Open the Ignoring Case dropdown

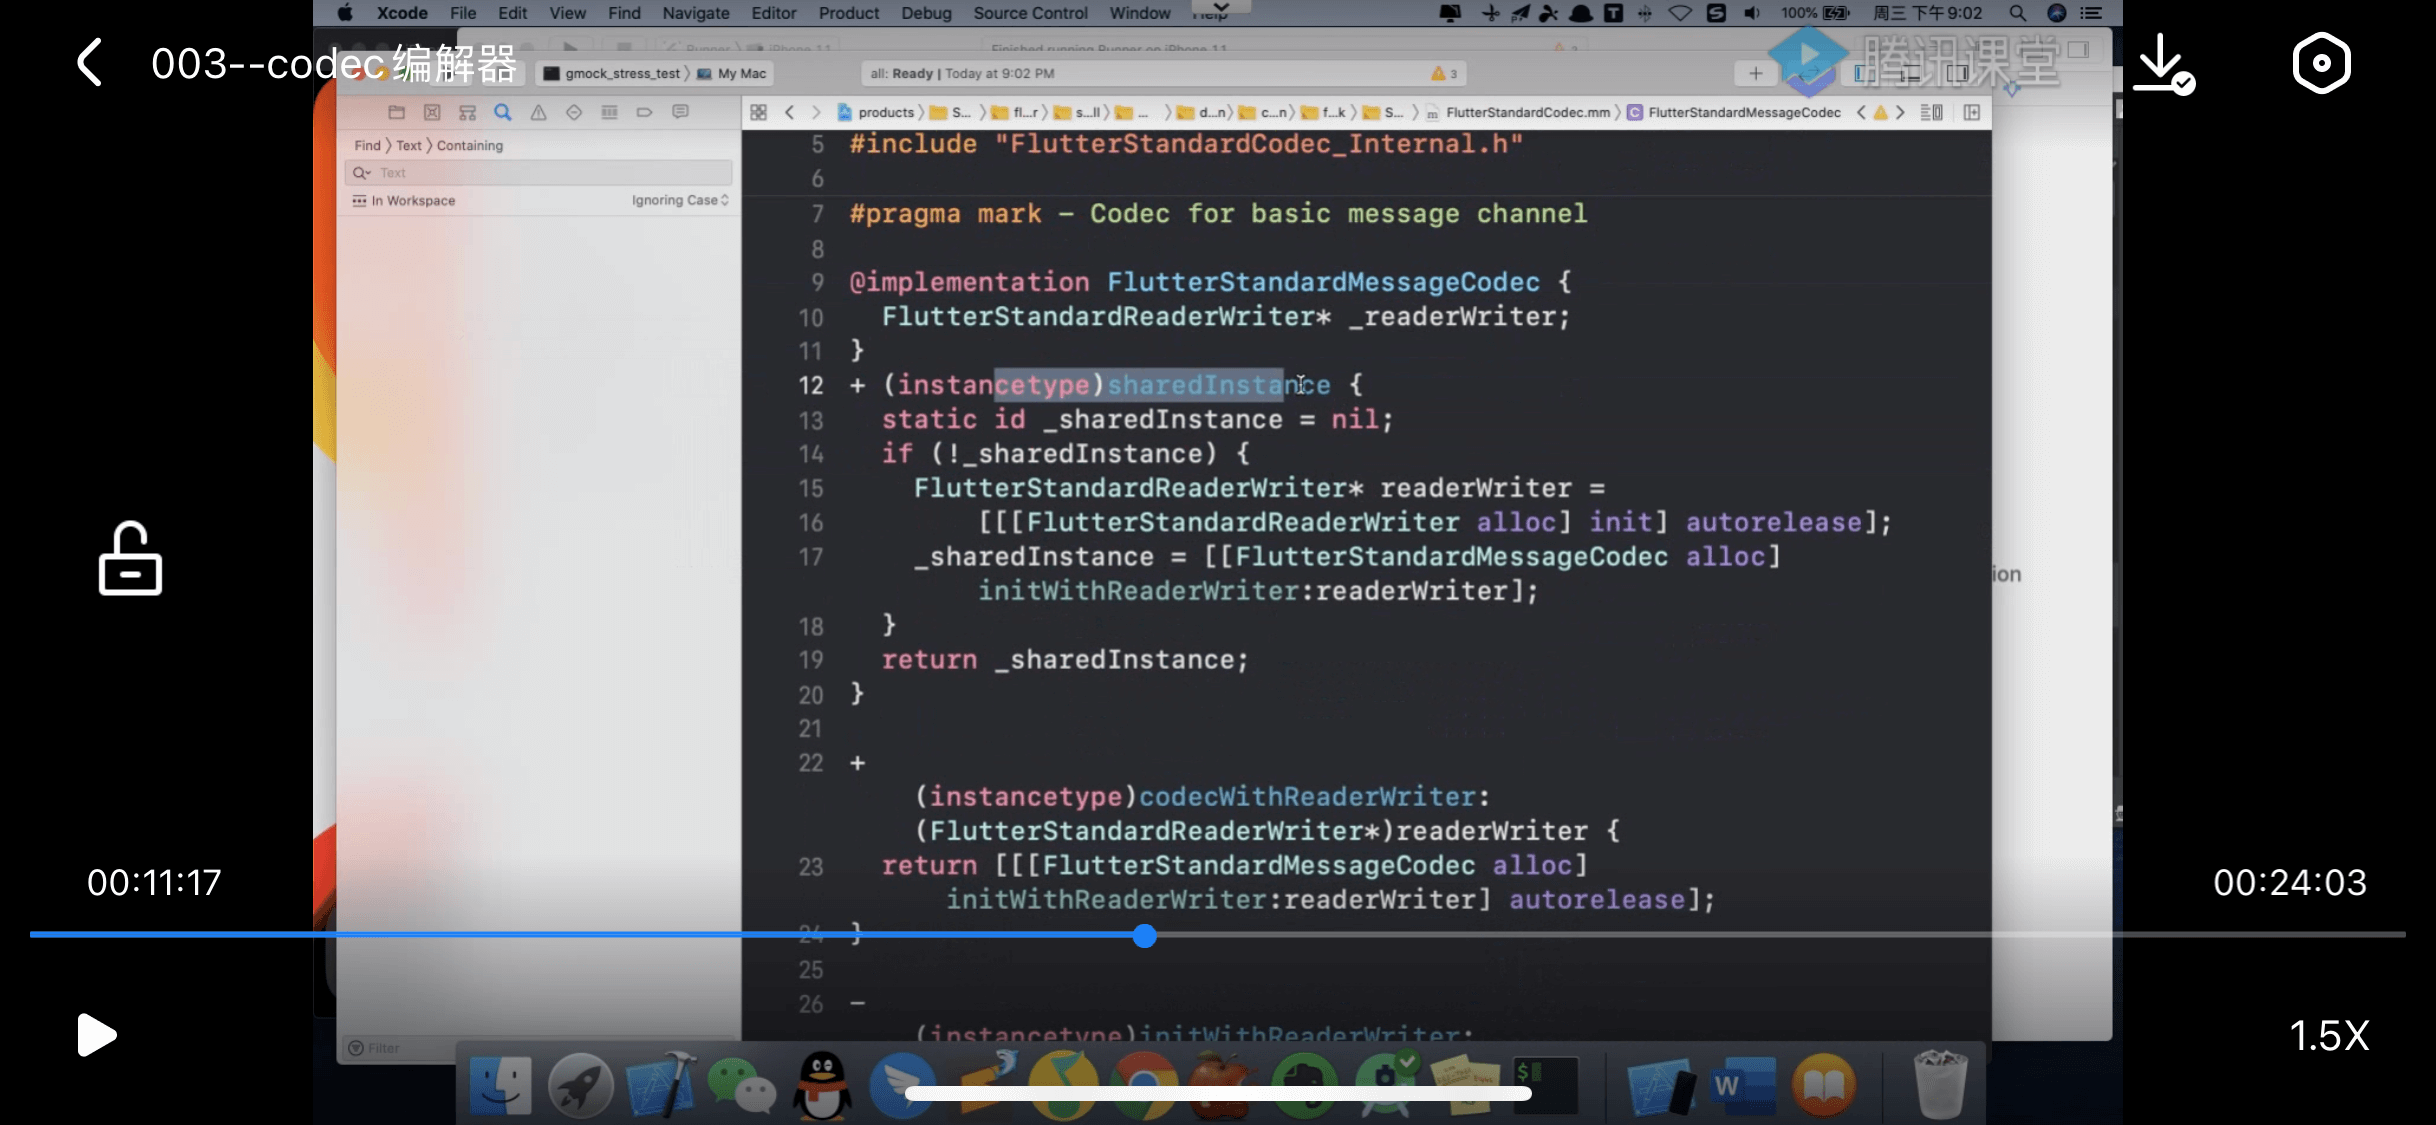pos(679,200)
